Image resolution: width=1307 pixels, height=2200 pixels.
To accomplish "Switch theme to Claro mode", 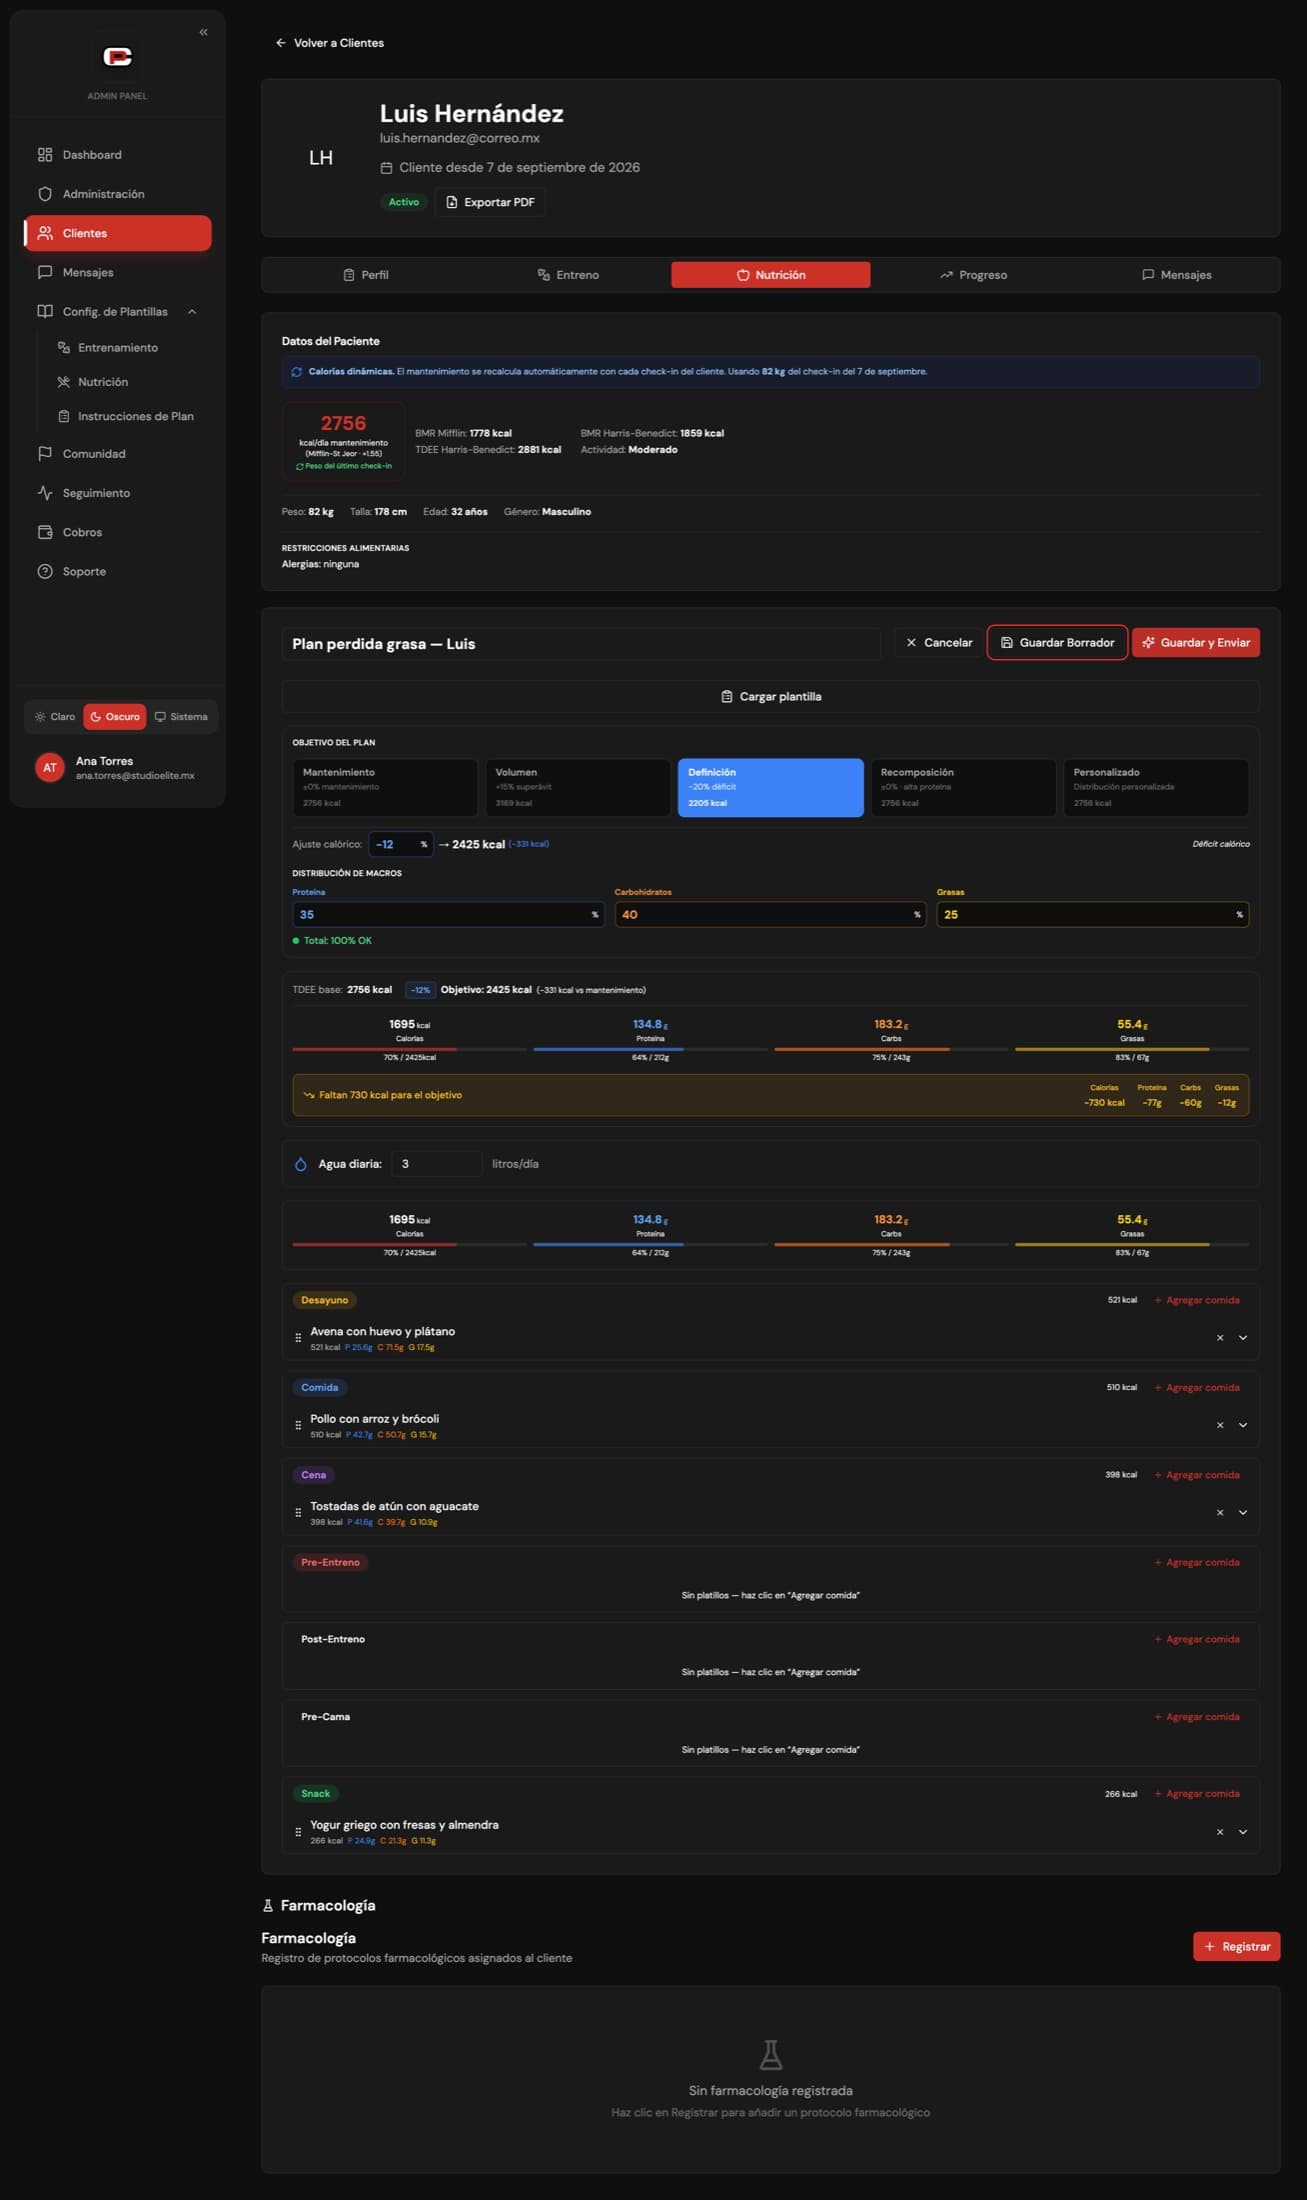I will coord(55,717).
